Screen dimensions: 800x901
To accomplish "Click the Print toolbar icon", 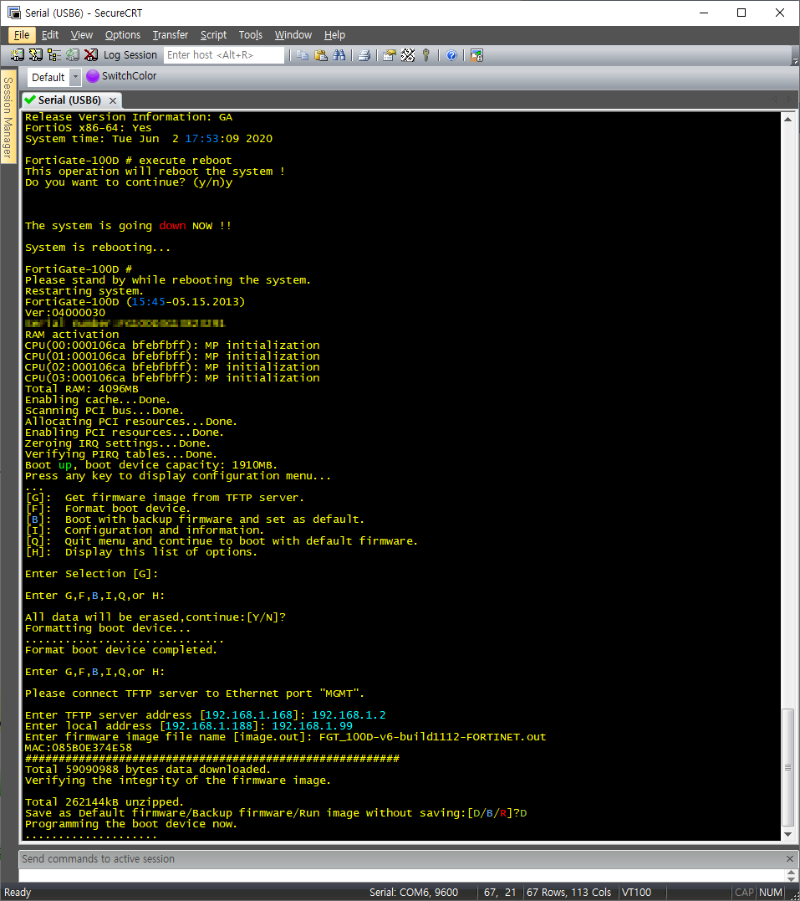I will click(x=364, y=55).
